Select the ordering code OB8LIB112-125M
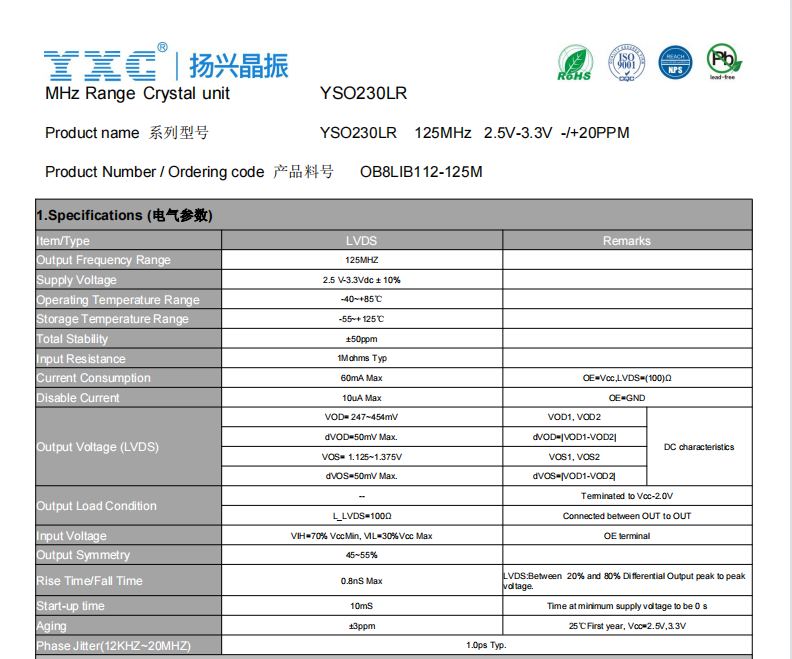792x659 pixels. tap(421, 172)
